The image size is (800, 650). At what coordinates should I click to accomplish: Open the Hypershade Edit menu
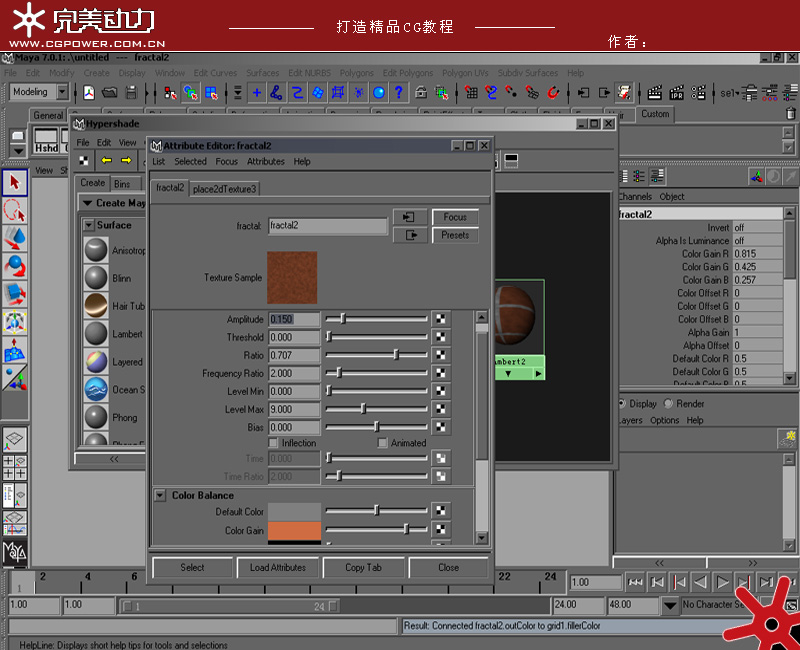point(104,142)
